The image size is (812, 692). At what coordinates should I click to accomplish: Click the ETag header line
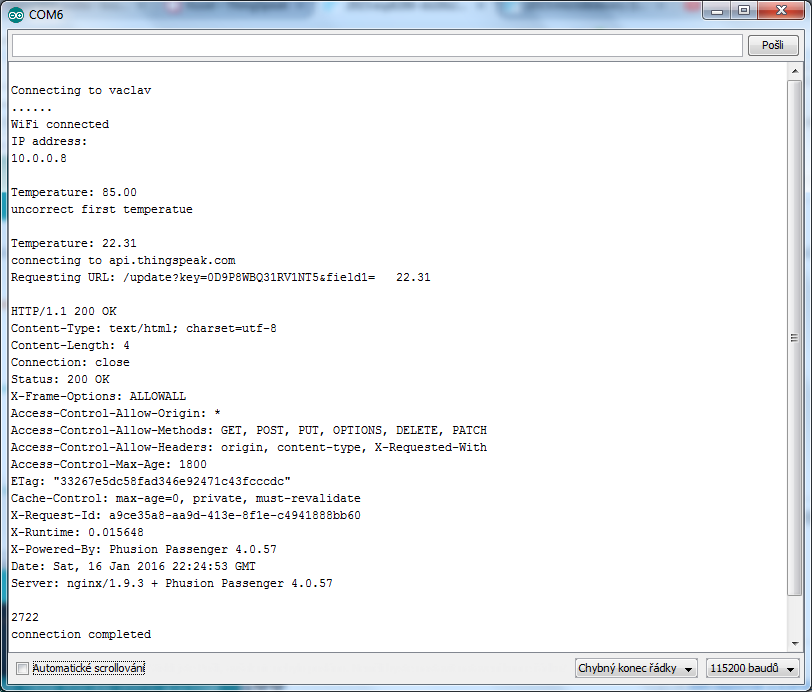coord(151,481)
